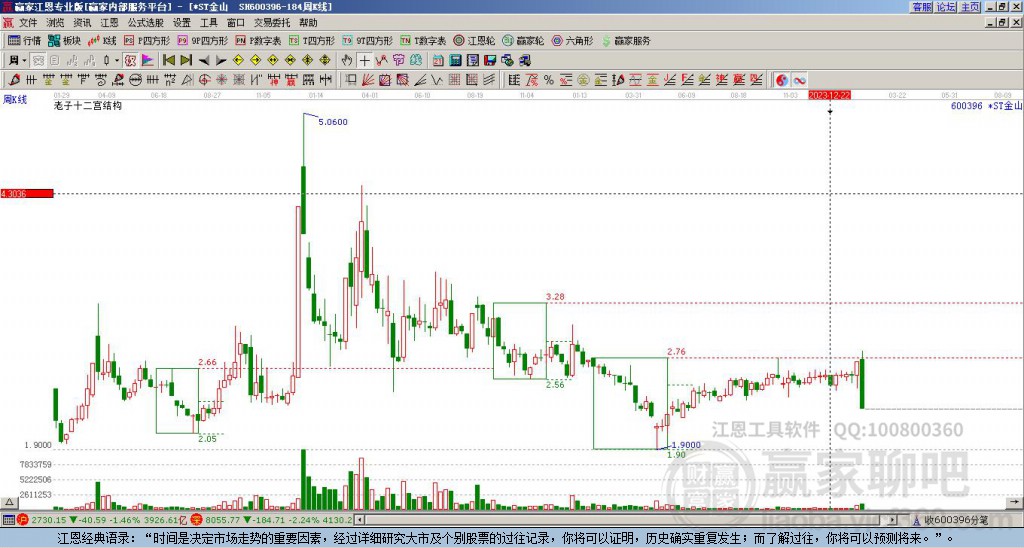Toggle the crosshair cursor tool
This screenshot has height=548, width=1024.
point(364,61)
